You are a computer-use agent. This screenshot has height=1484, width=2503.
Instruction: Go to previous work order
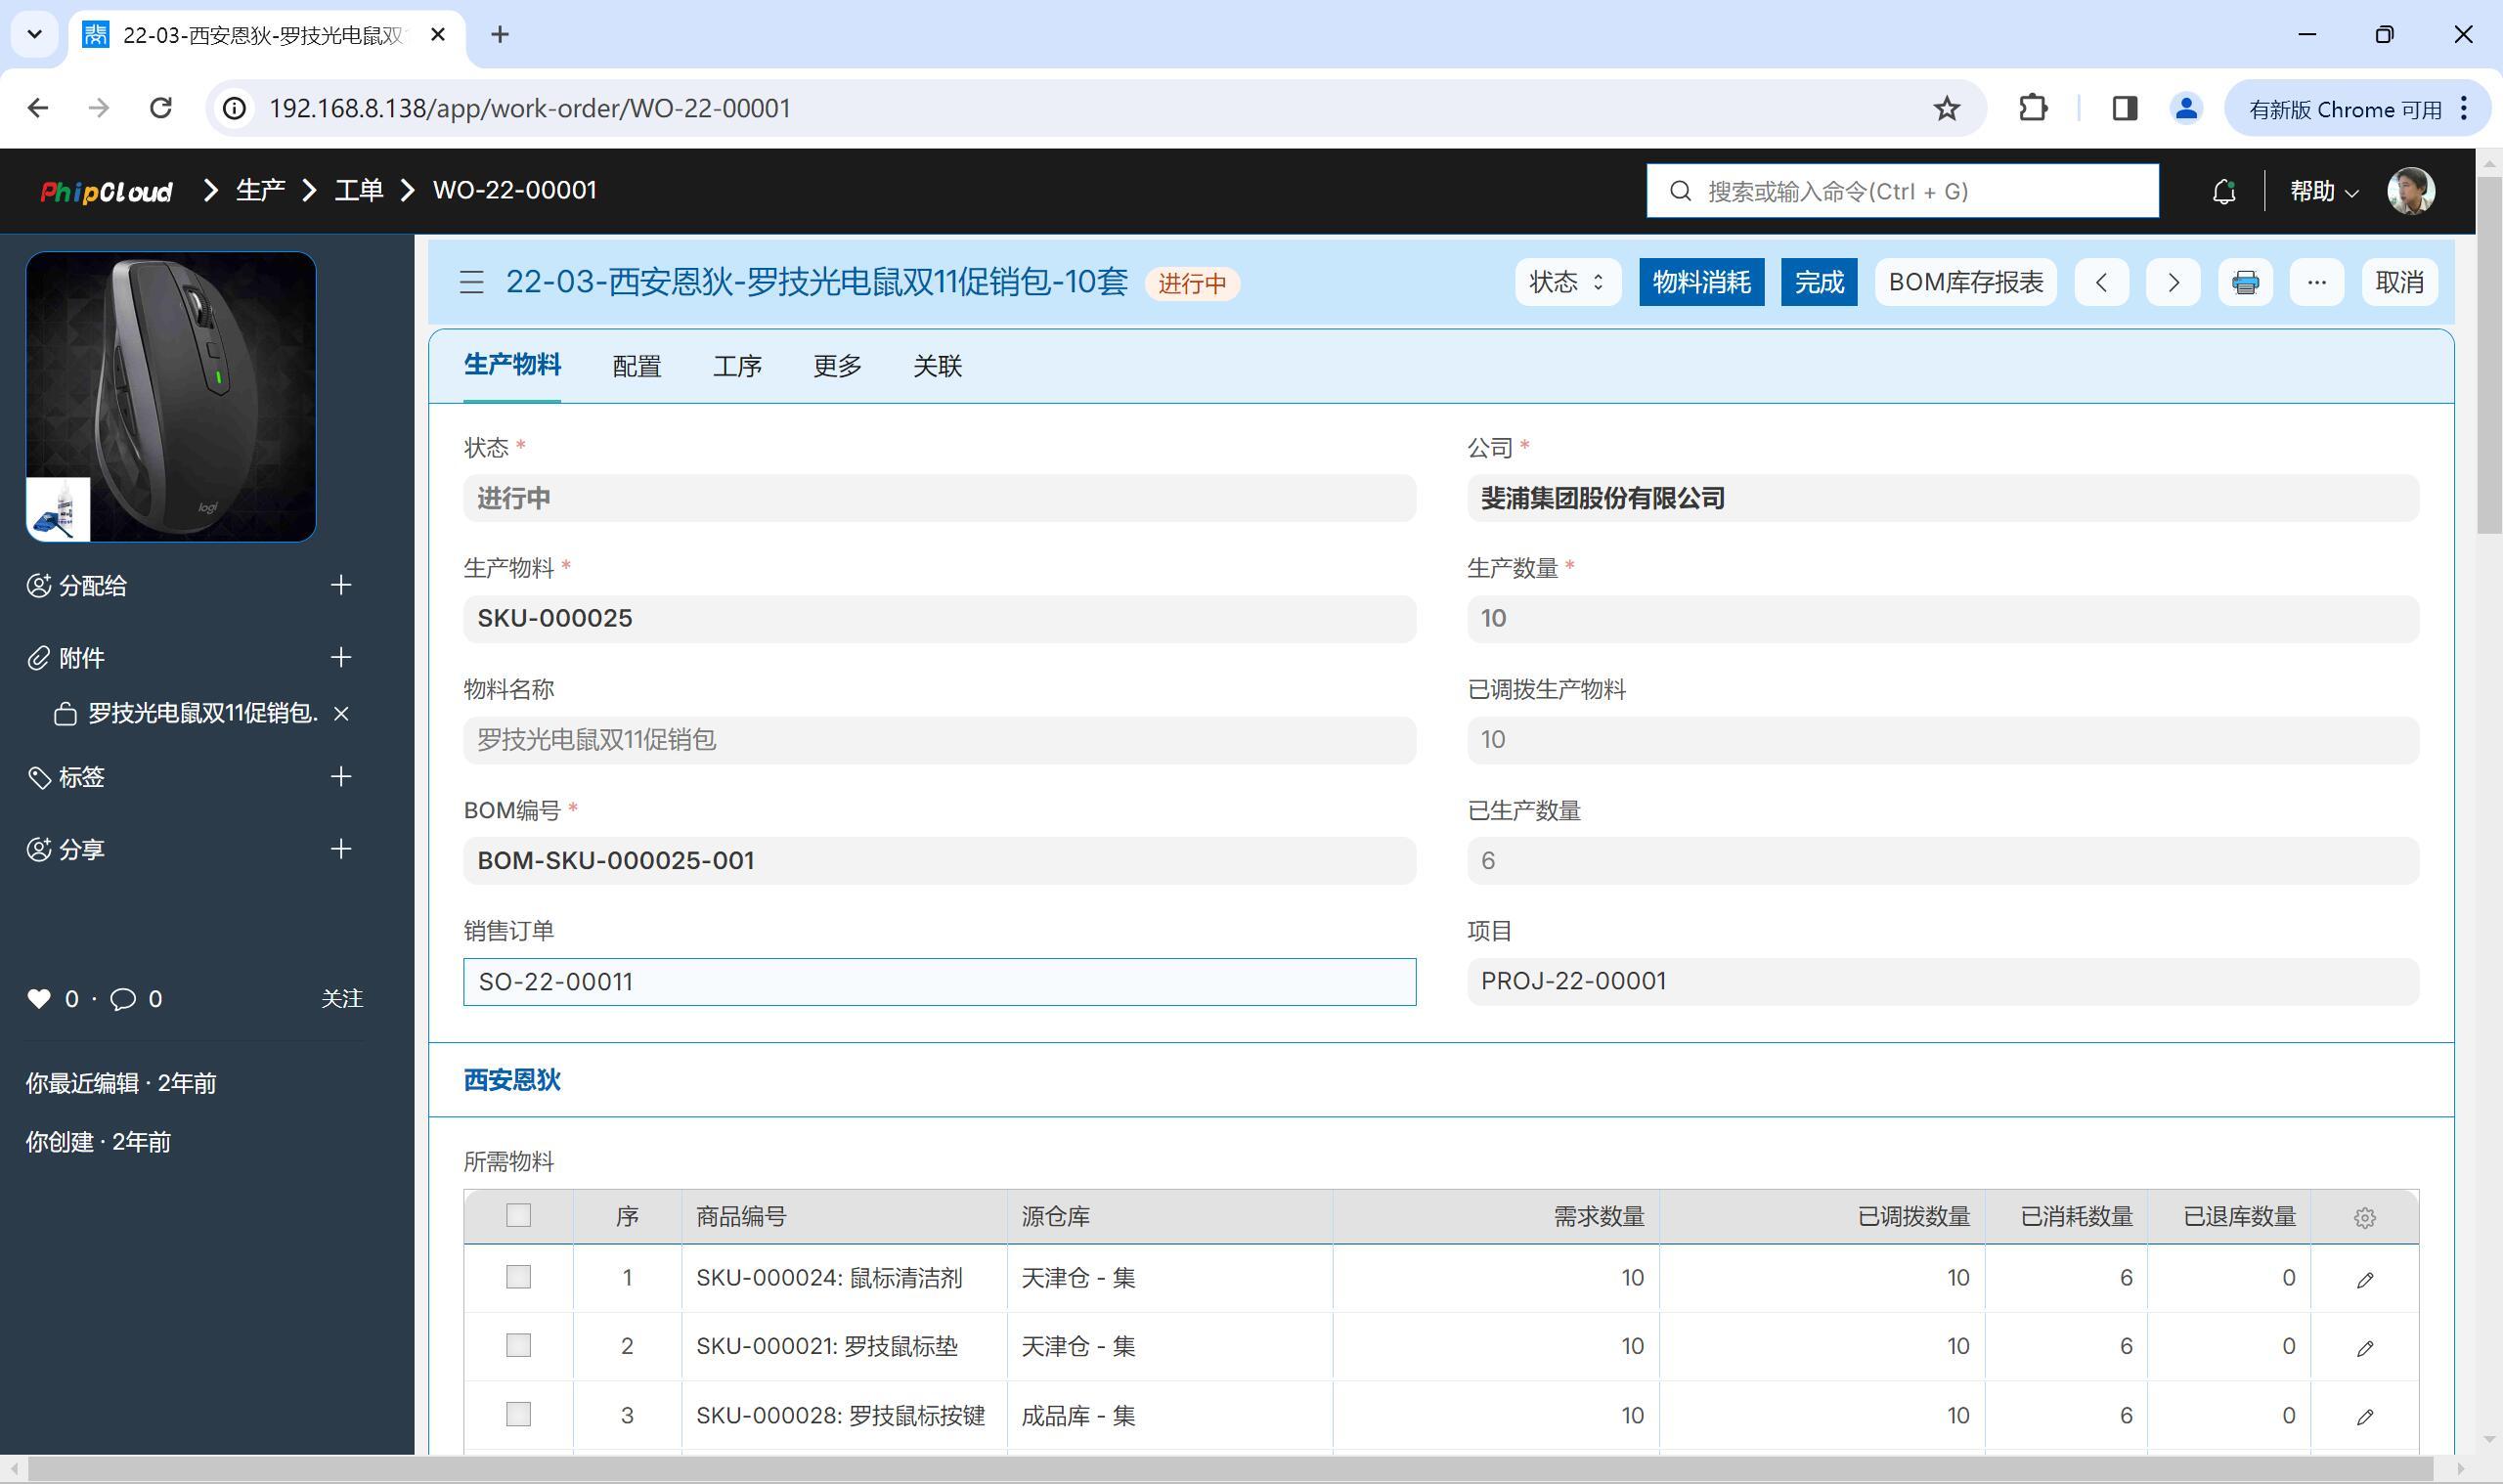click(2101, 283)
